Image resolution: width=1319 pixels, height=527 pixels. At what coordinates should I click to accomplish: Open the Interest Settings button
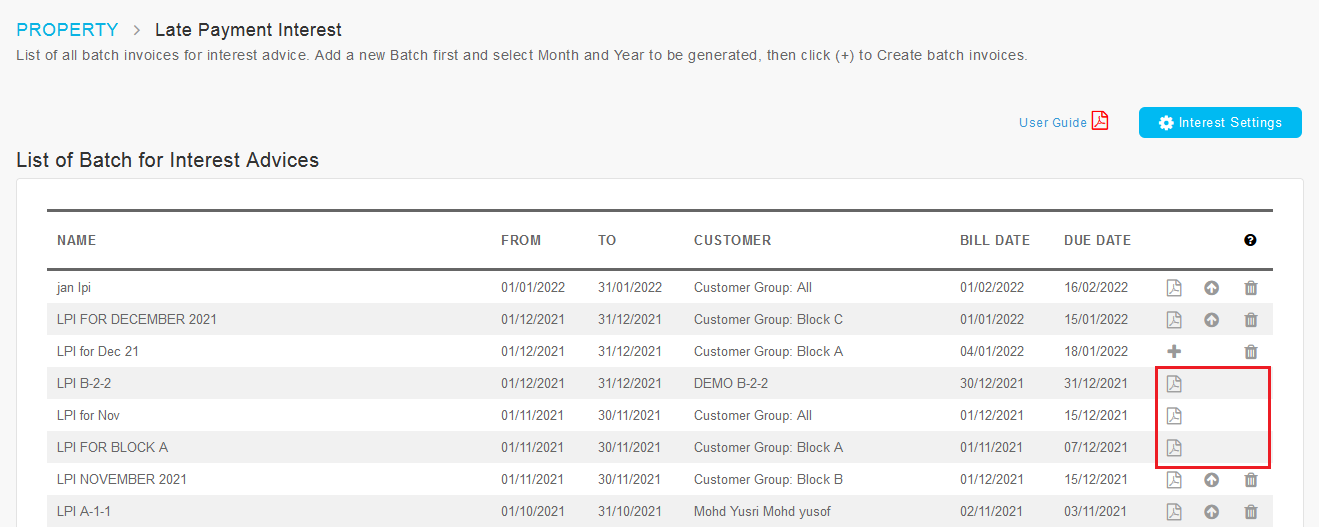click(1220, 122)
